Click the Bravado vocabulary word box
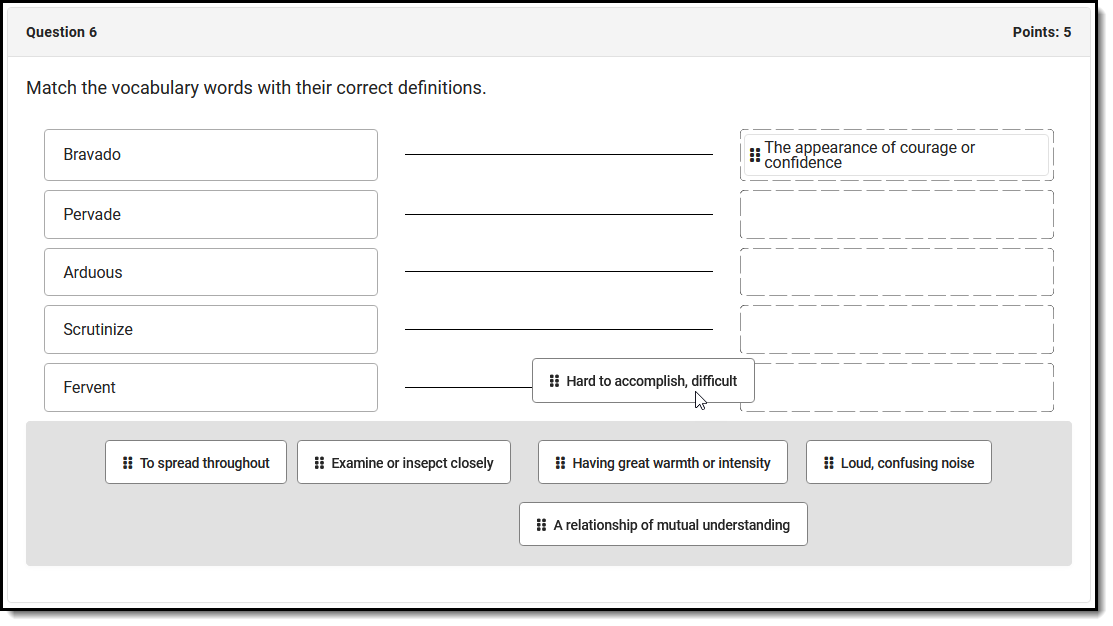This screenshot has height=626, width=1113. [x=210, y=155]
